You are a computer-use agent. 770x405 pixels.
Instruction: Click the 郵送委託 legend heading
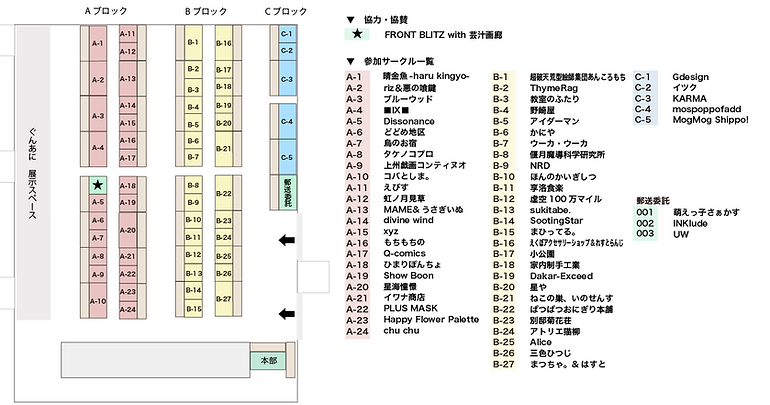pyautogui.click(x=653, y=201)
